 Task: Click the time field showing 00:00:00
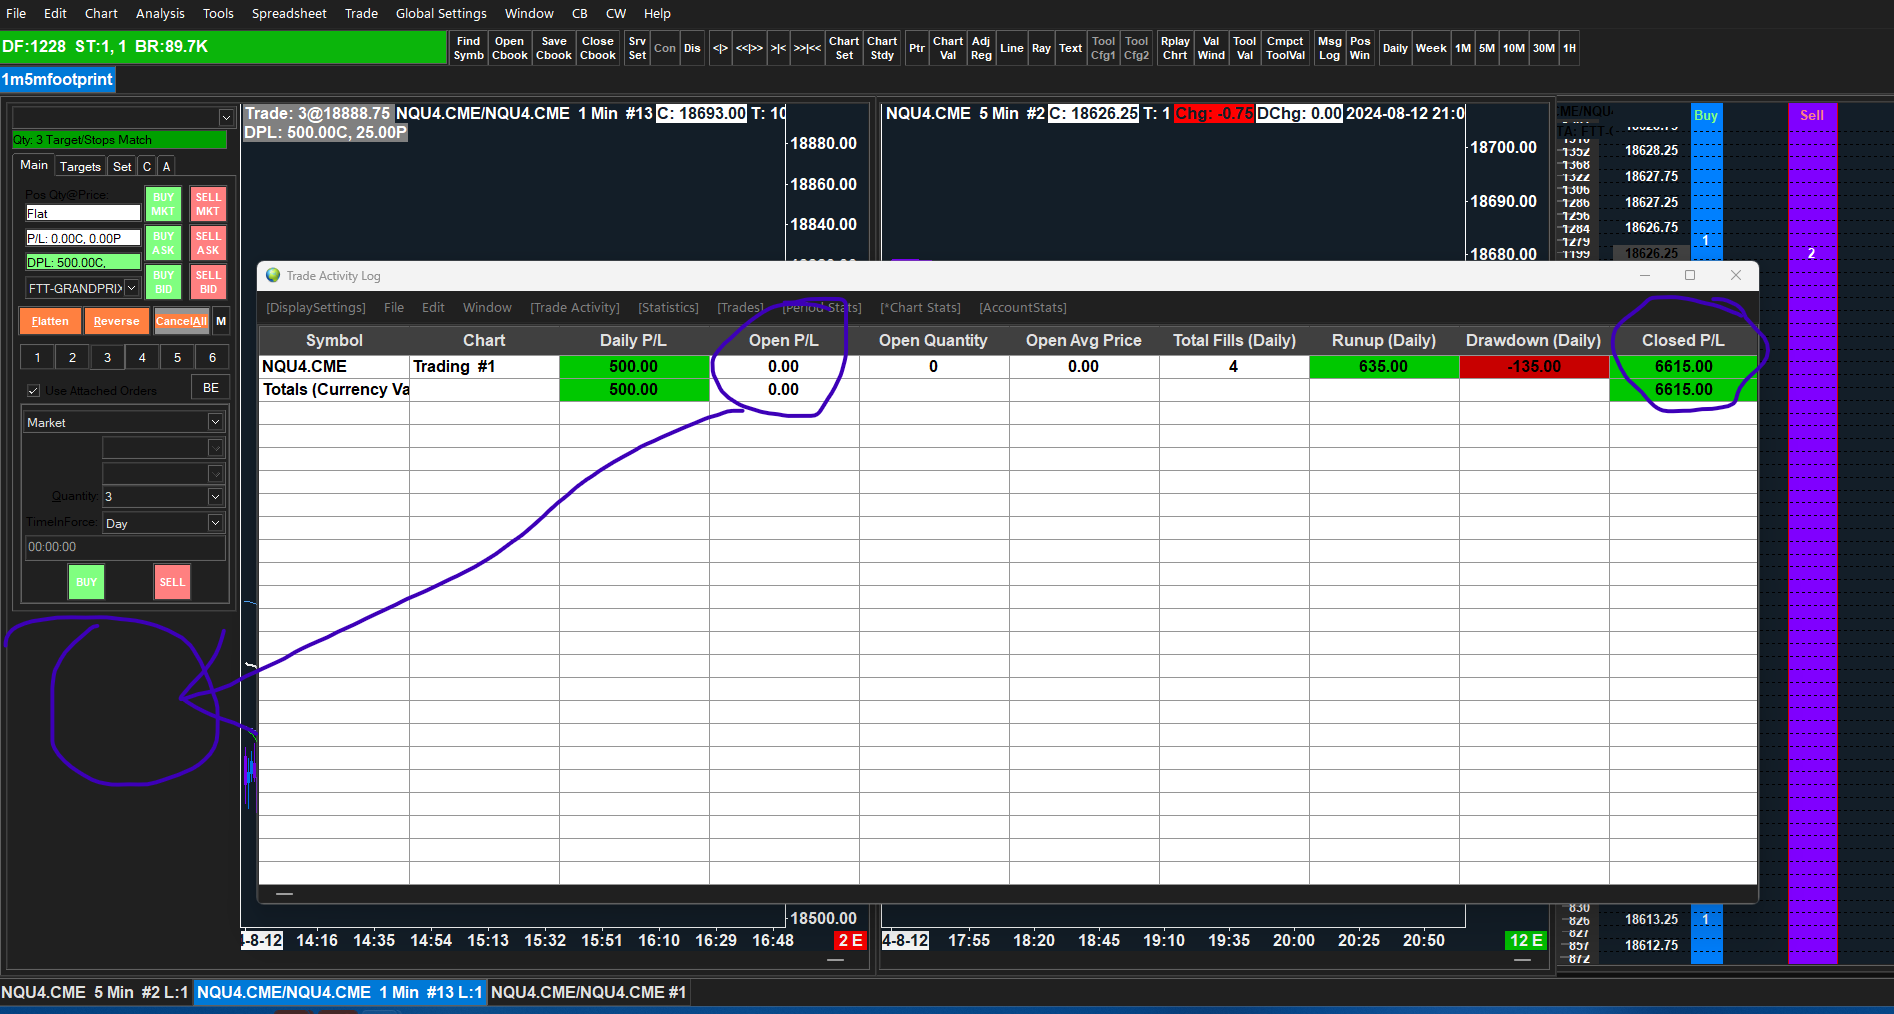click(x=125, y=547)
